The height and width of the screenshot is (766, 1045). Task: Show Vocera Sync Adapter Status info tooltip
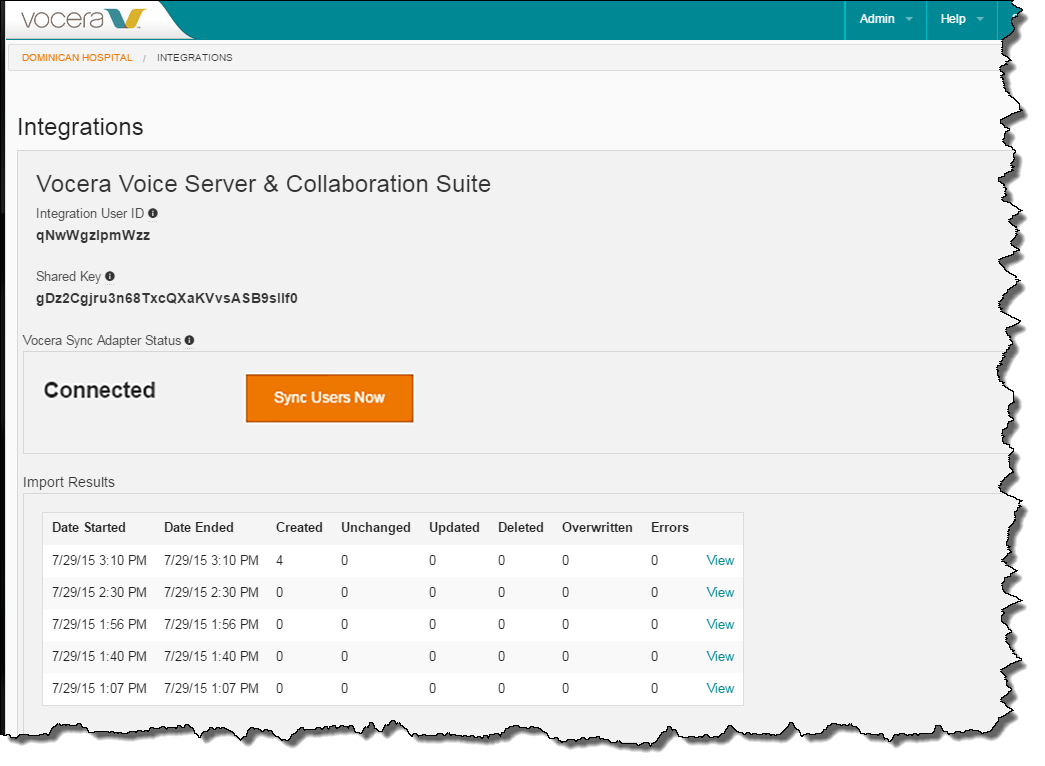coord(189,340)
